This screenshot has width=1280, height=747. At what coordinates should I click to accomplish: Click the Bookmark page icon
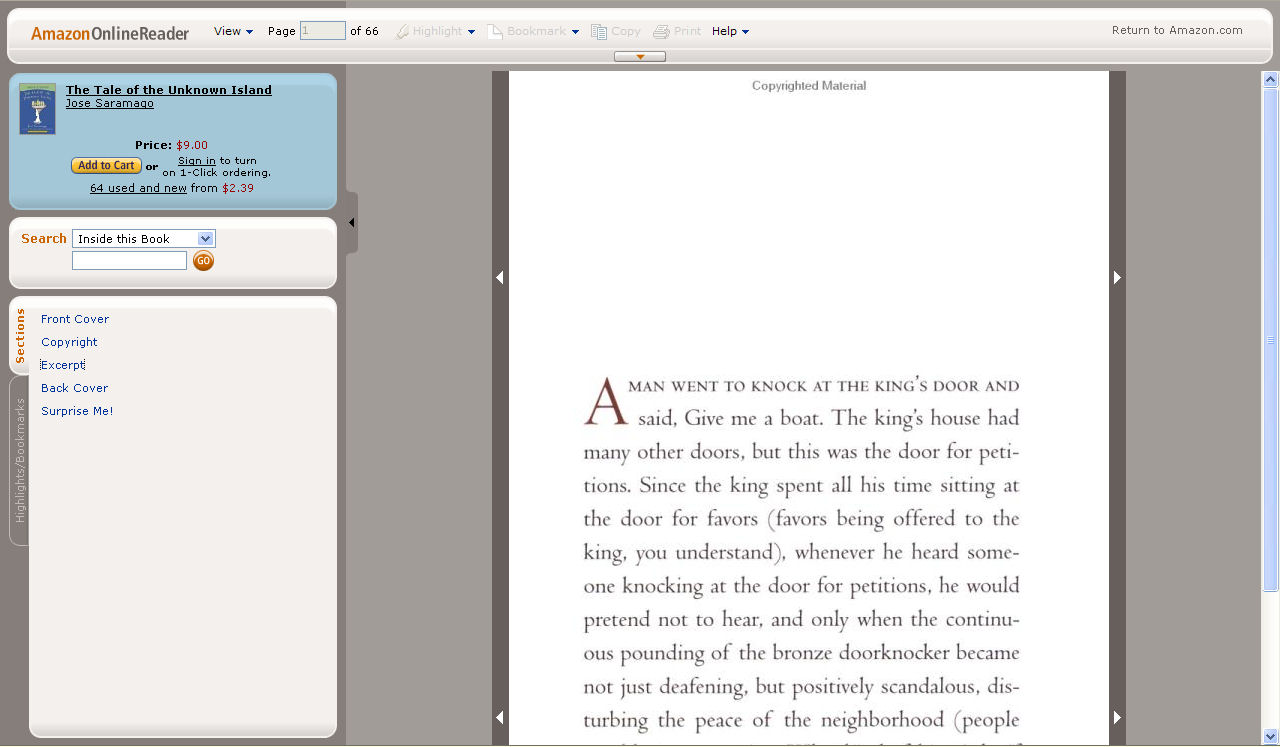tap(494, 32)
